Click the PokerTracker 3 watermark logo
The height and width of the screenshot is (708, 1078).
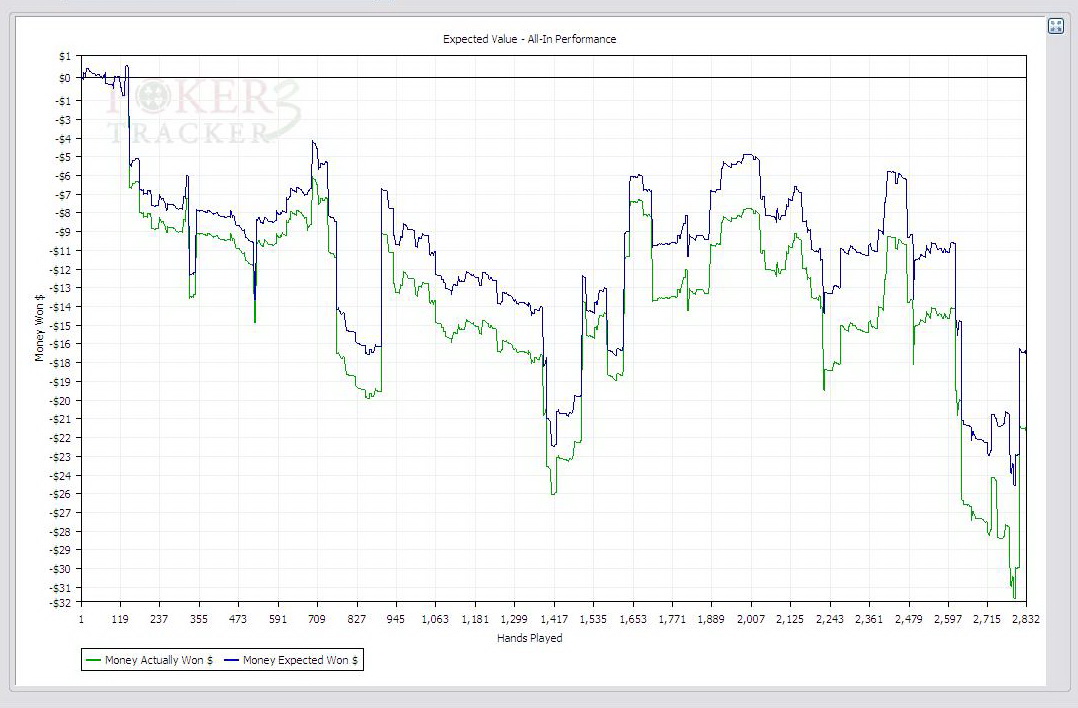[188, 112]
